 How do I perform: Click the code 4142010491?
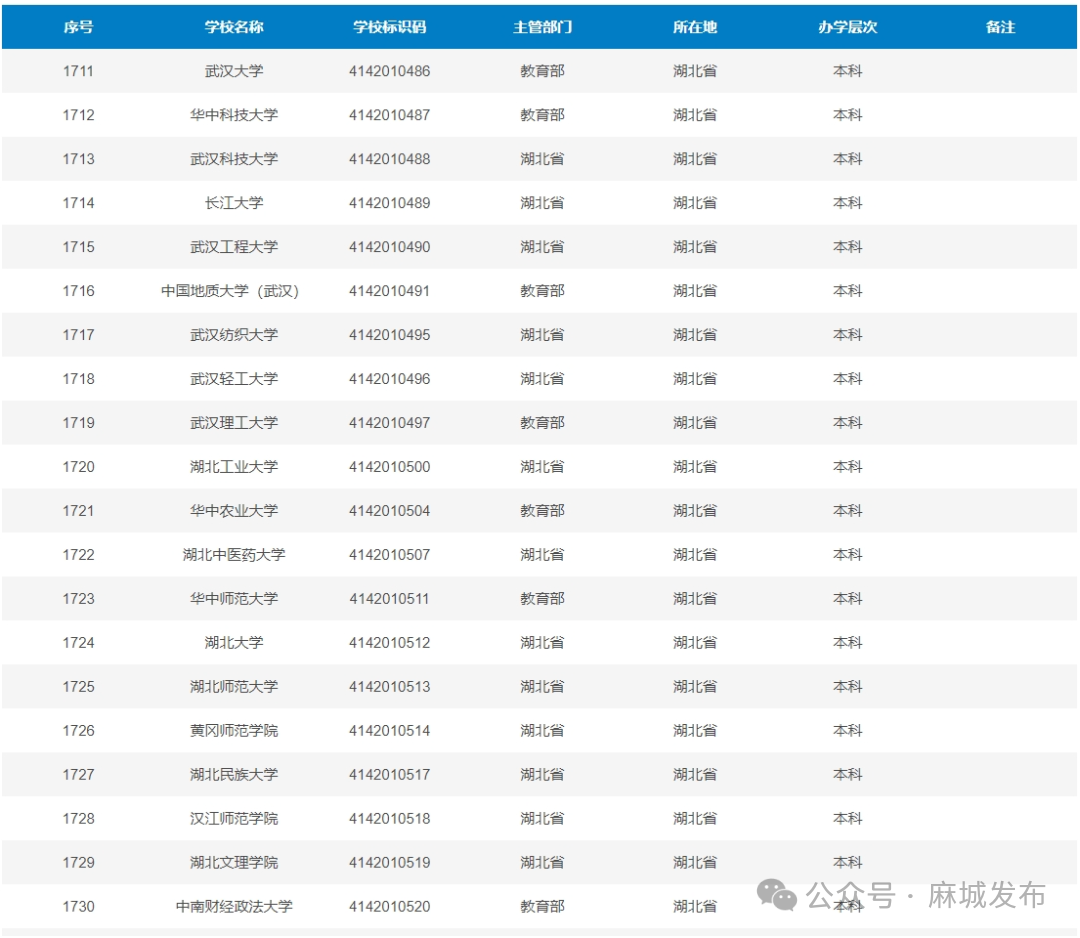coord(390,291)
